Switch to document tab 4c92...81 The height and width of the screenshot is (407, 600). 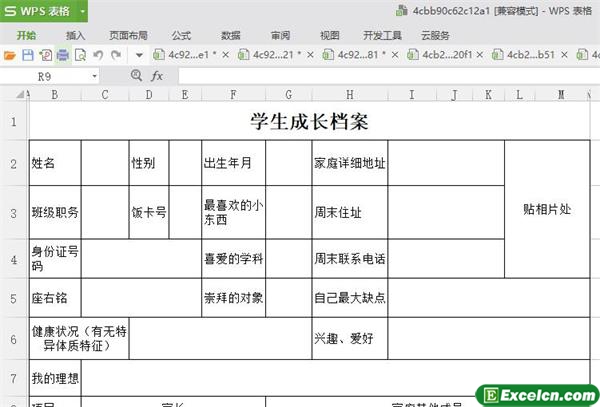pyautogui.click(x=355, y=55)
